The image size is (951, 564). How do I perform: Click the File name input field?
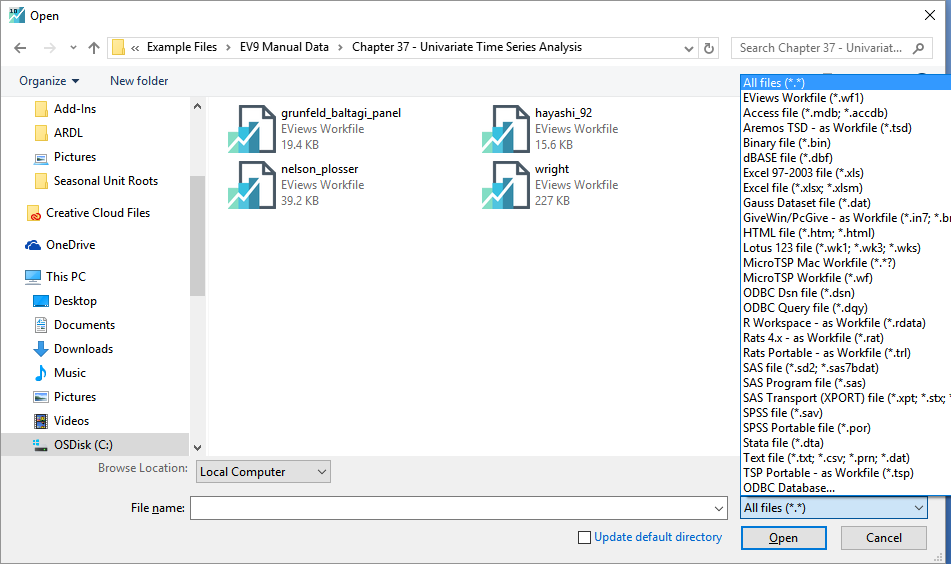(x=456, y=508)
